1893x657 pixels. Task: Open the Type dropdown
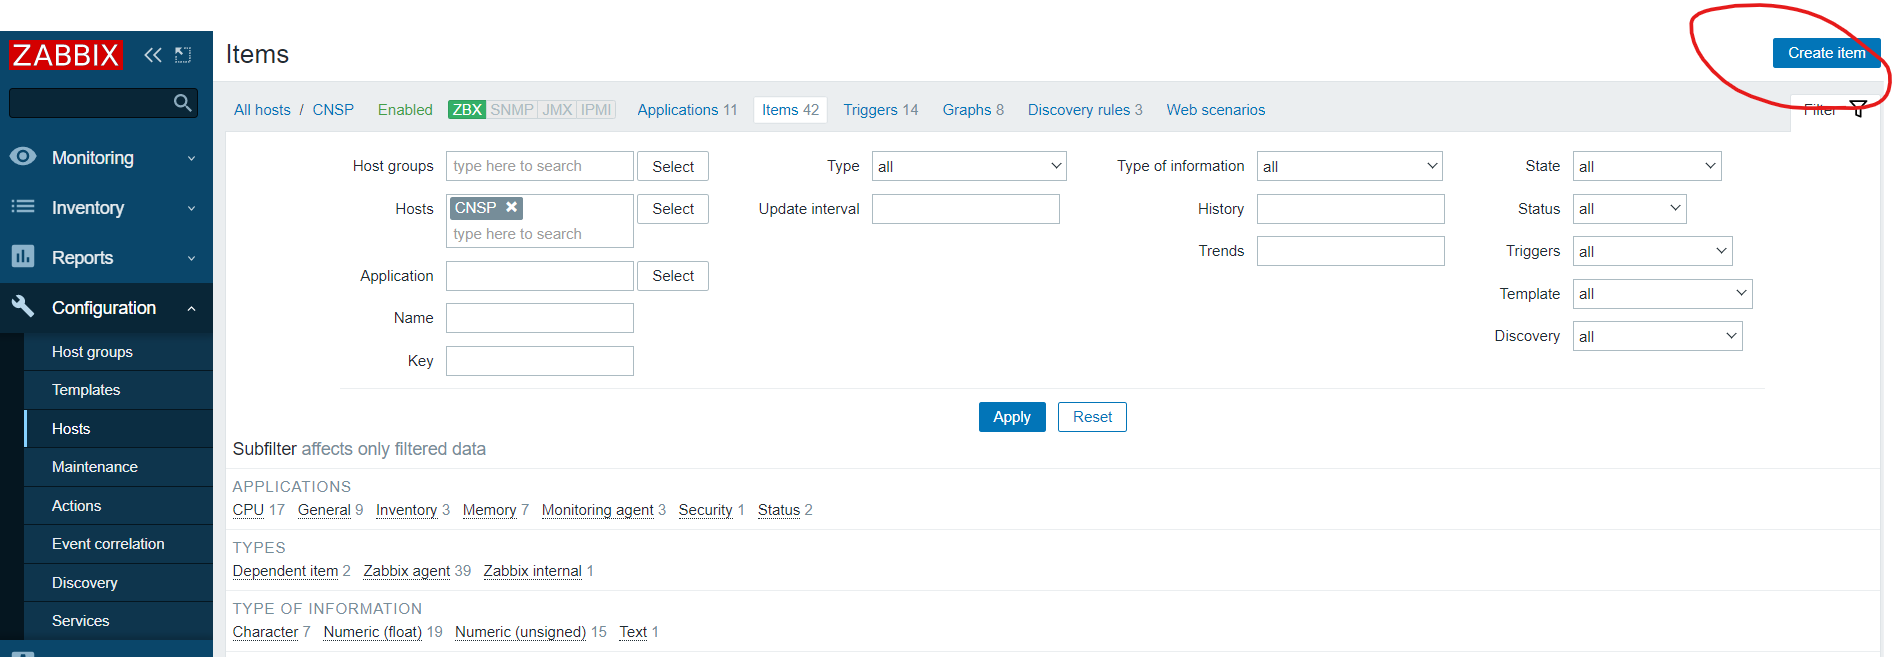[969, 166]
